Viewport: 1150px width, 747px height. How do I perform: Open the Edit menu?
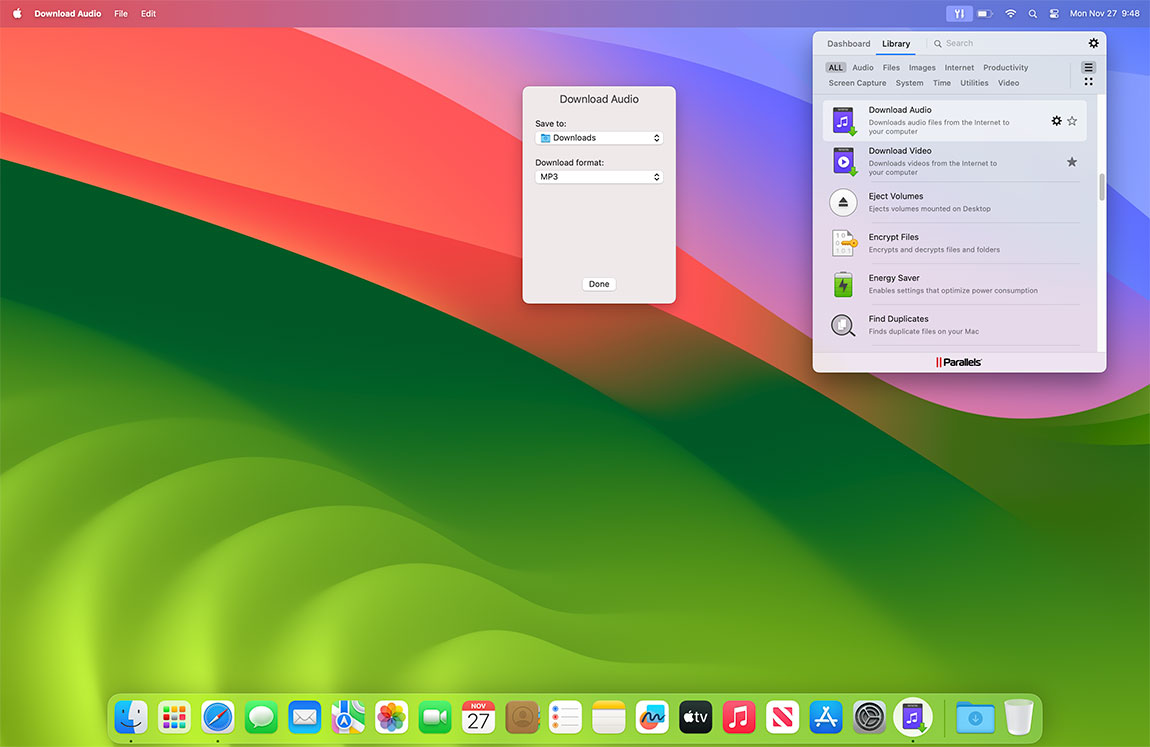(148, 13)
